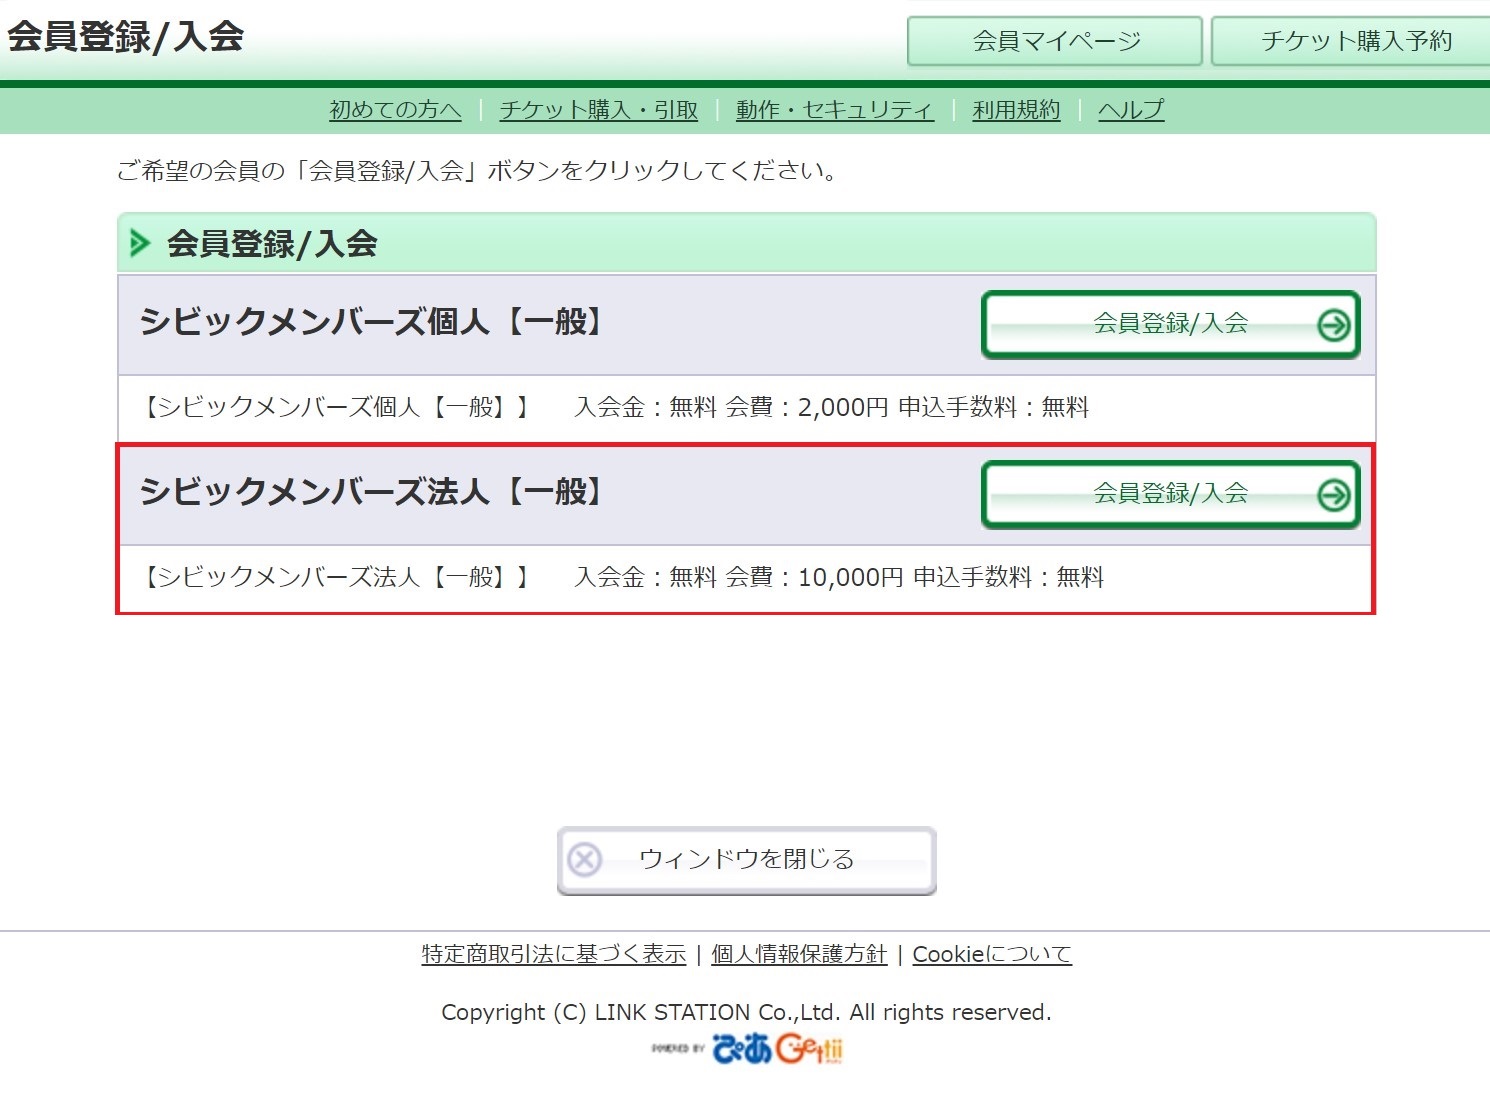Open the チケット購入予約 button

pos(1353,41)
